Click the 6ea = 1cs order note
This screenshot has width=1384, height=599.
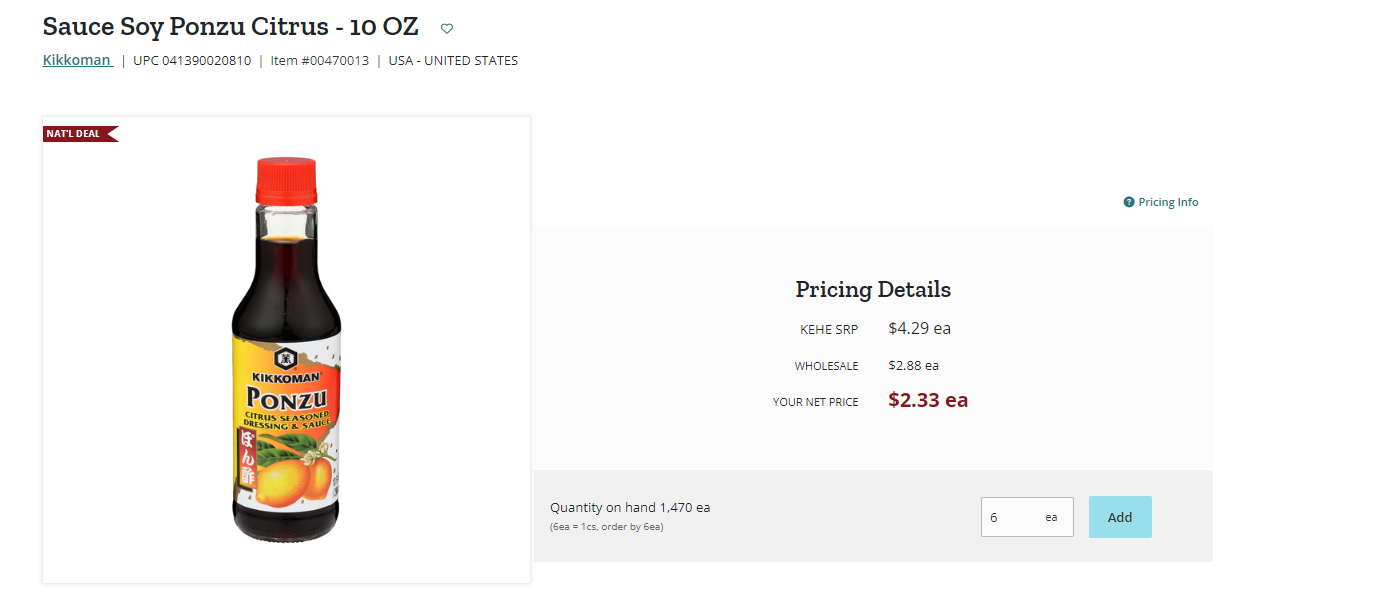click(x=606, y=526)
